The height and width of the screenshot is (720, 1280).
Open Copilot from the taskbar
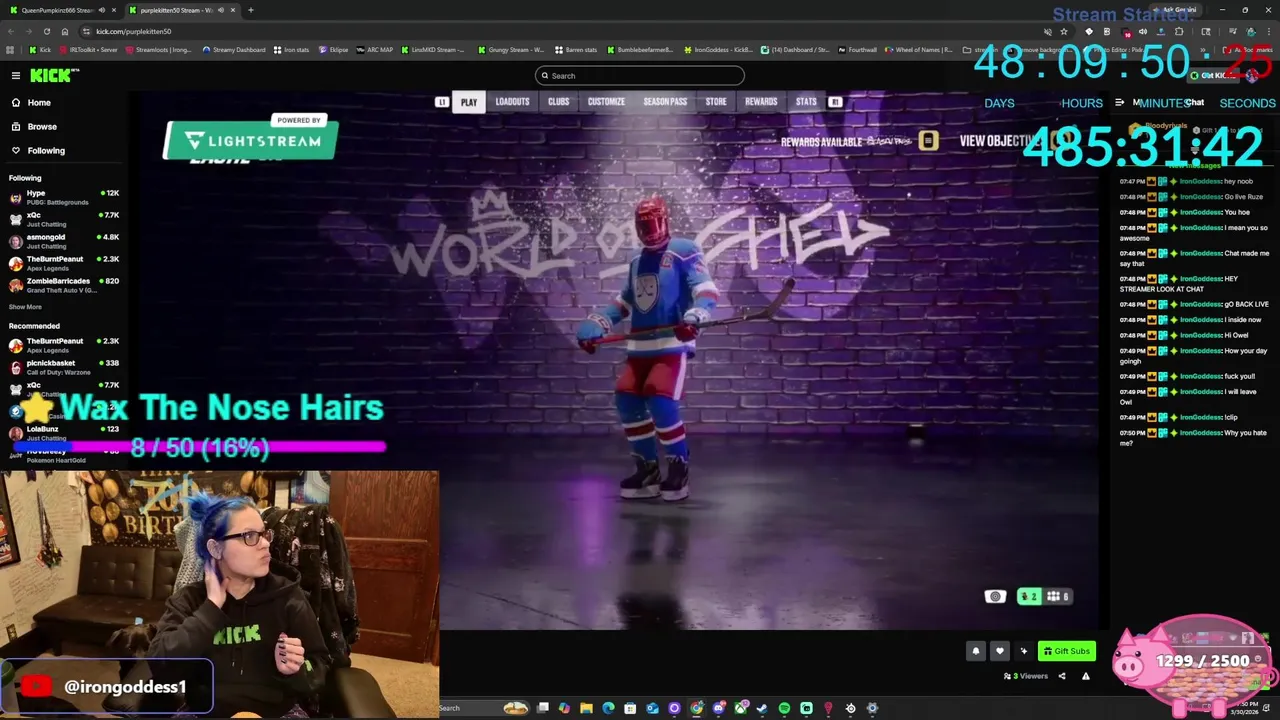click(x=564, y=708)
